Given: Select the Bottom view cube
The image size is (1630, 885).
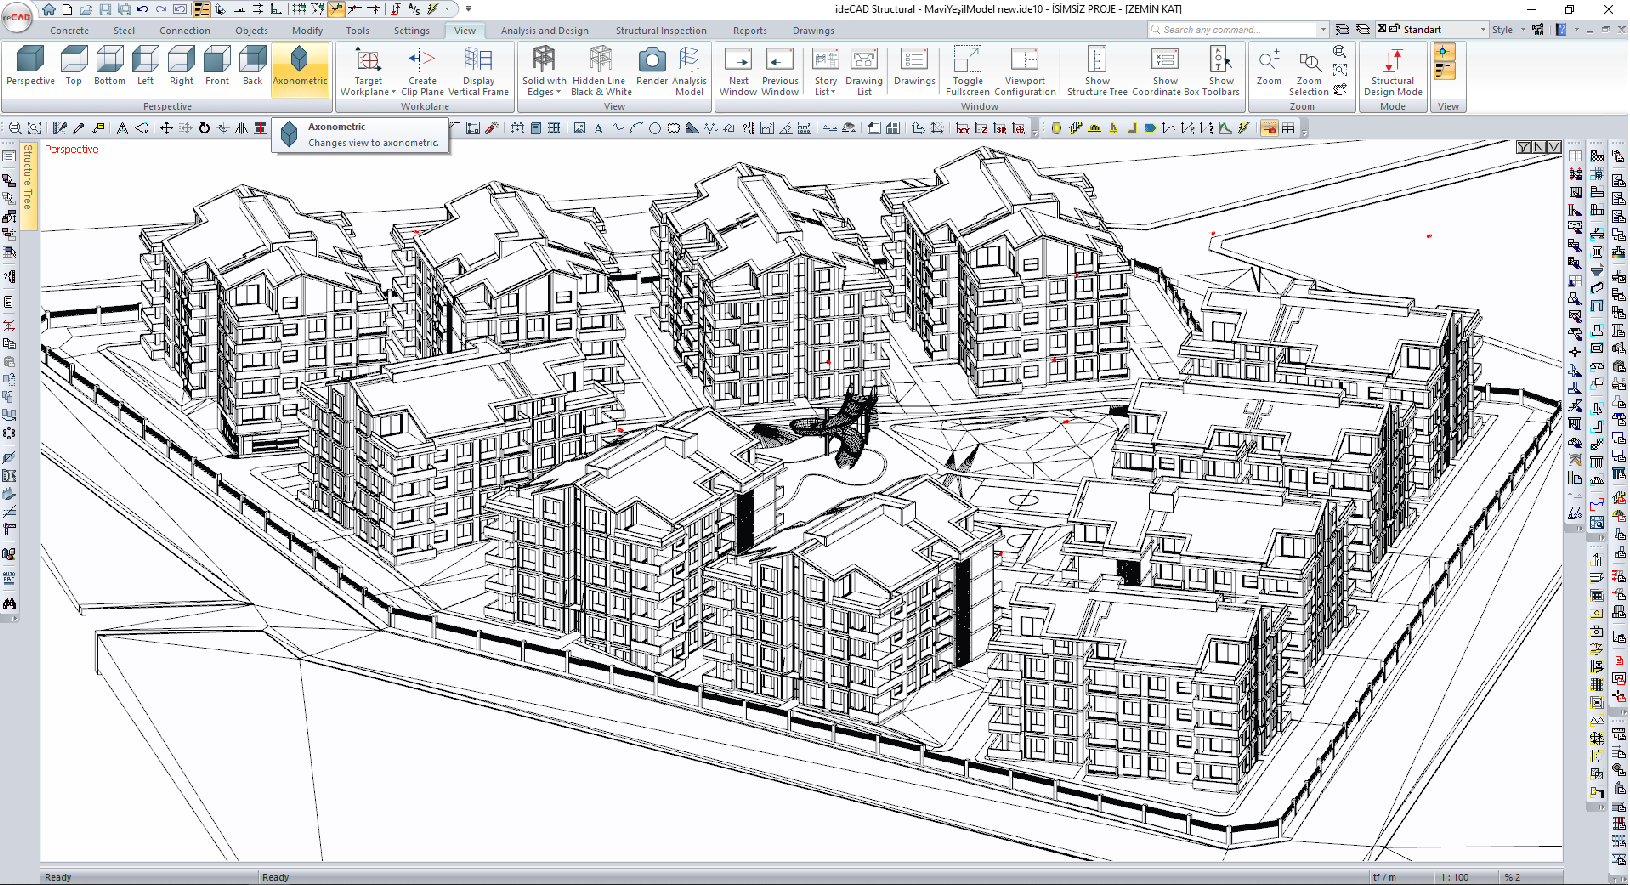Looking at the screenshot, I should tap(110, 66).
